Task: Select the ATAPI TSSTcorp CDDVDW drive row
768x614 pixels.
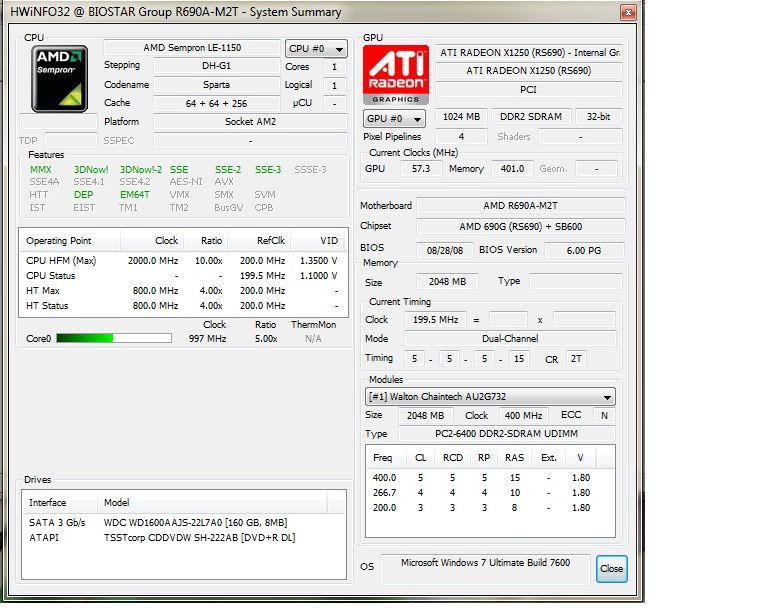Action: tap(184, 538)
